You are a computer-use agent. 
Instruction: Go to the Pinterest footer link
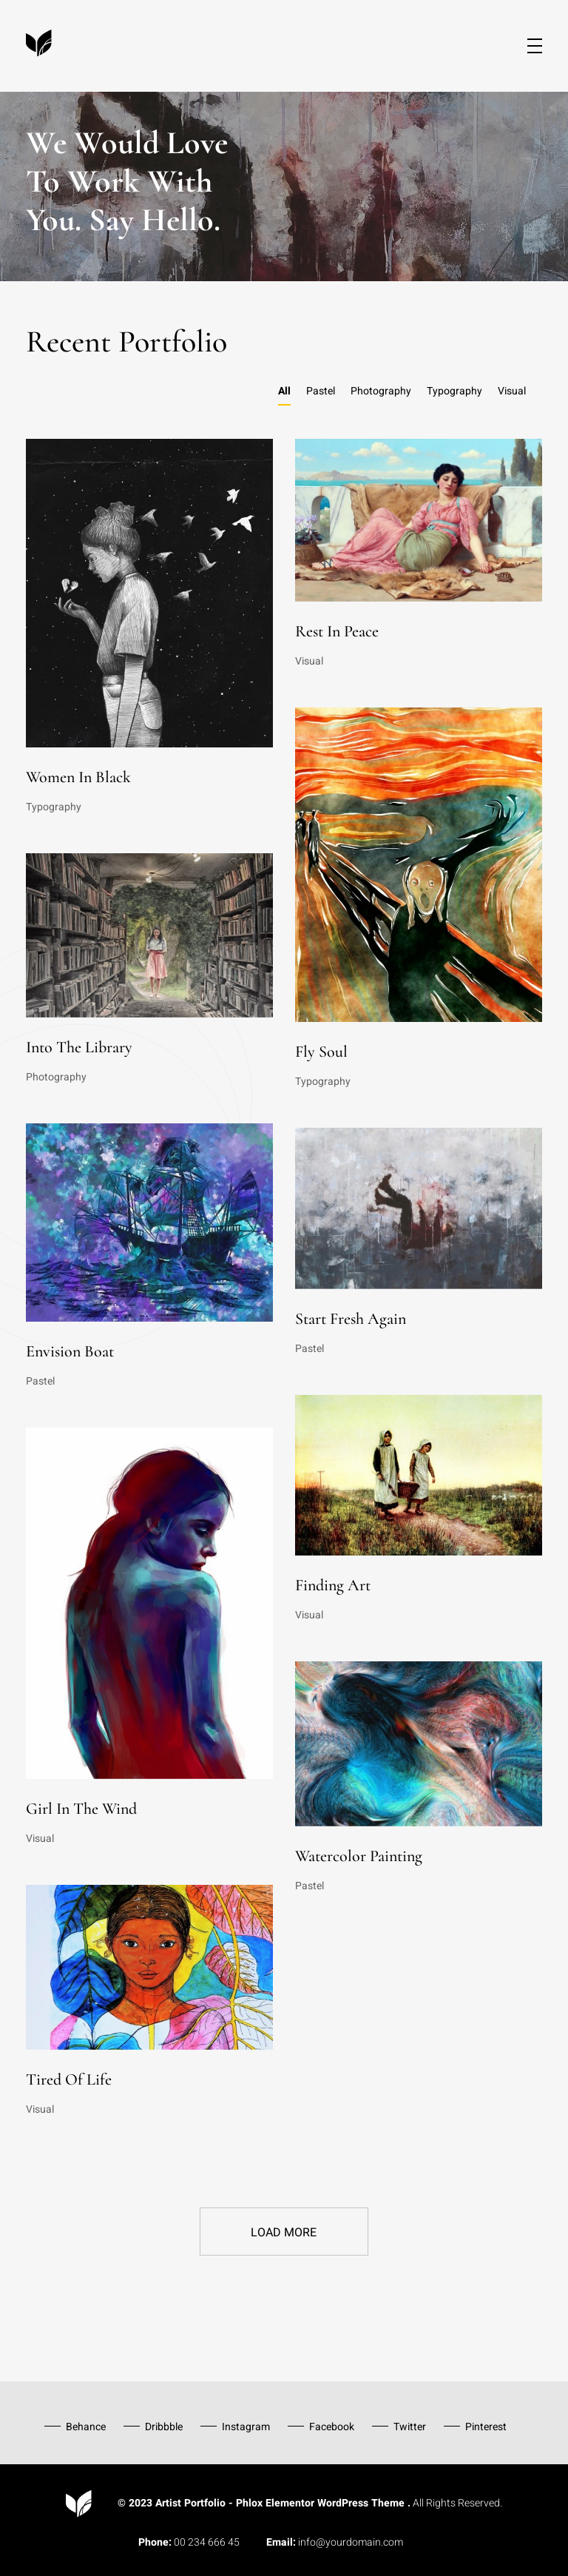click(486, 2427)
